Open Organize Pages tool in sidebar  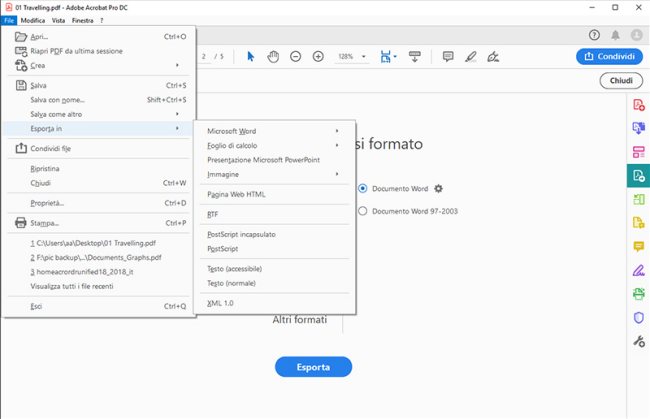[638, 152]
